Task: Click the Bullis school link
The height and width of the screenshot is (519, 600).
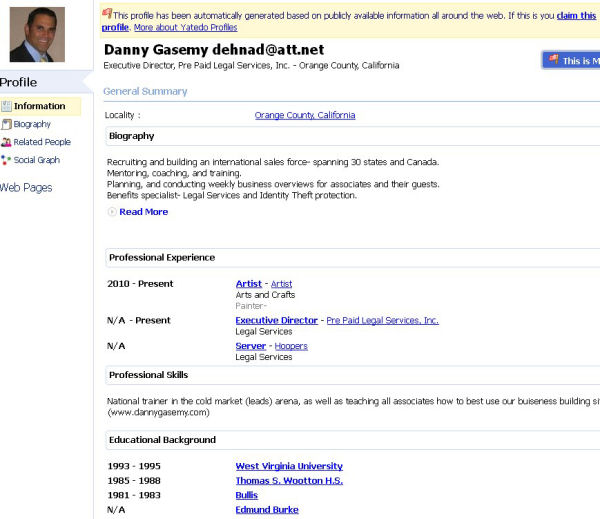Action: [x=247, y=495]
